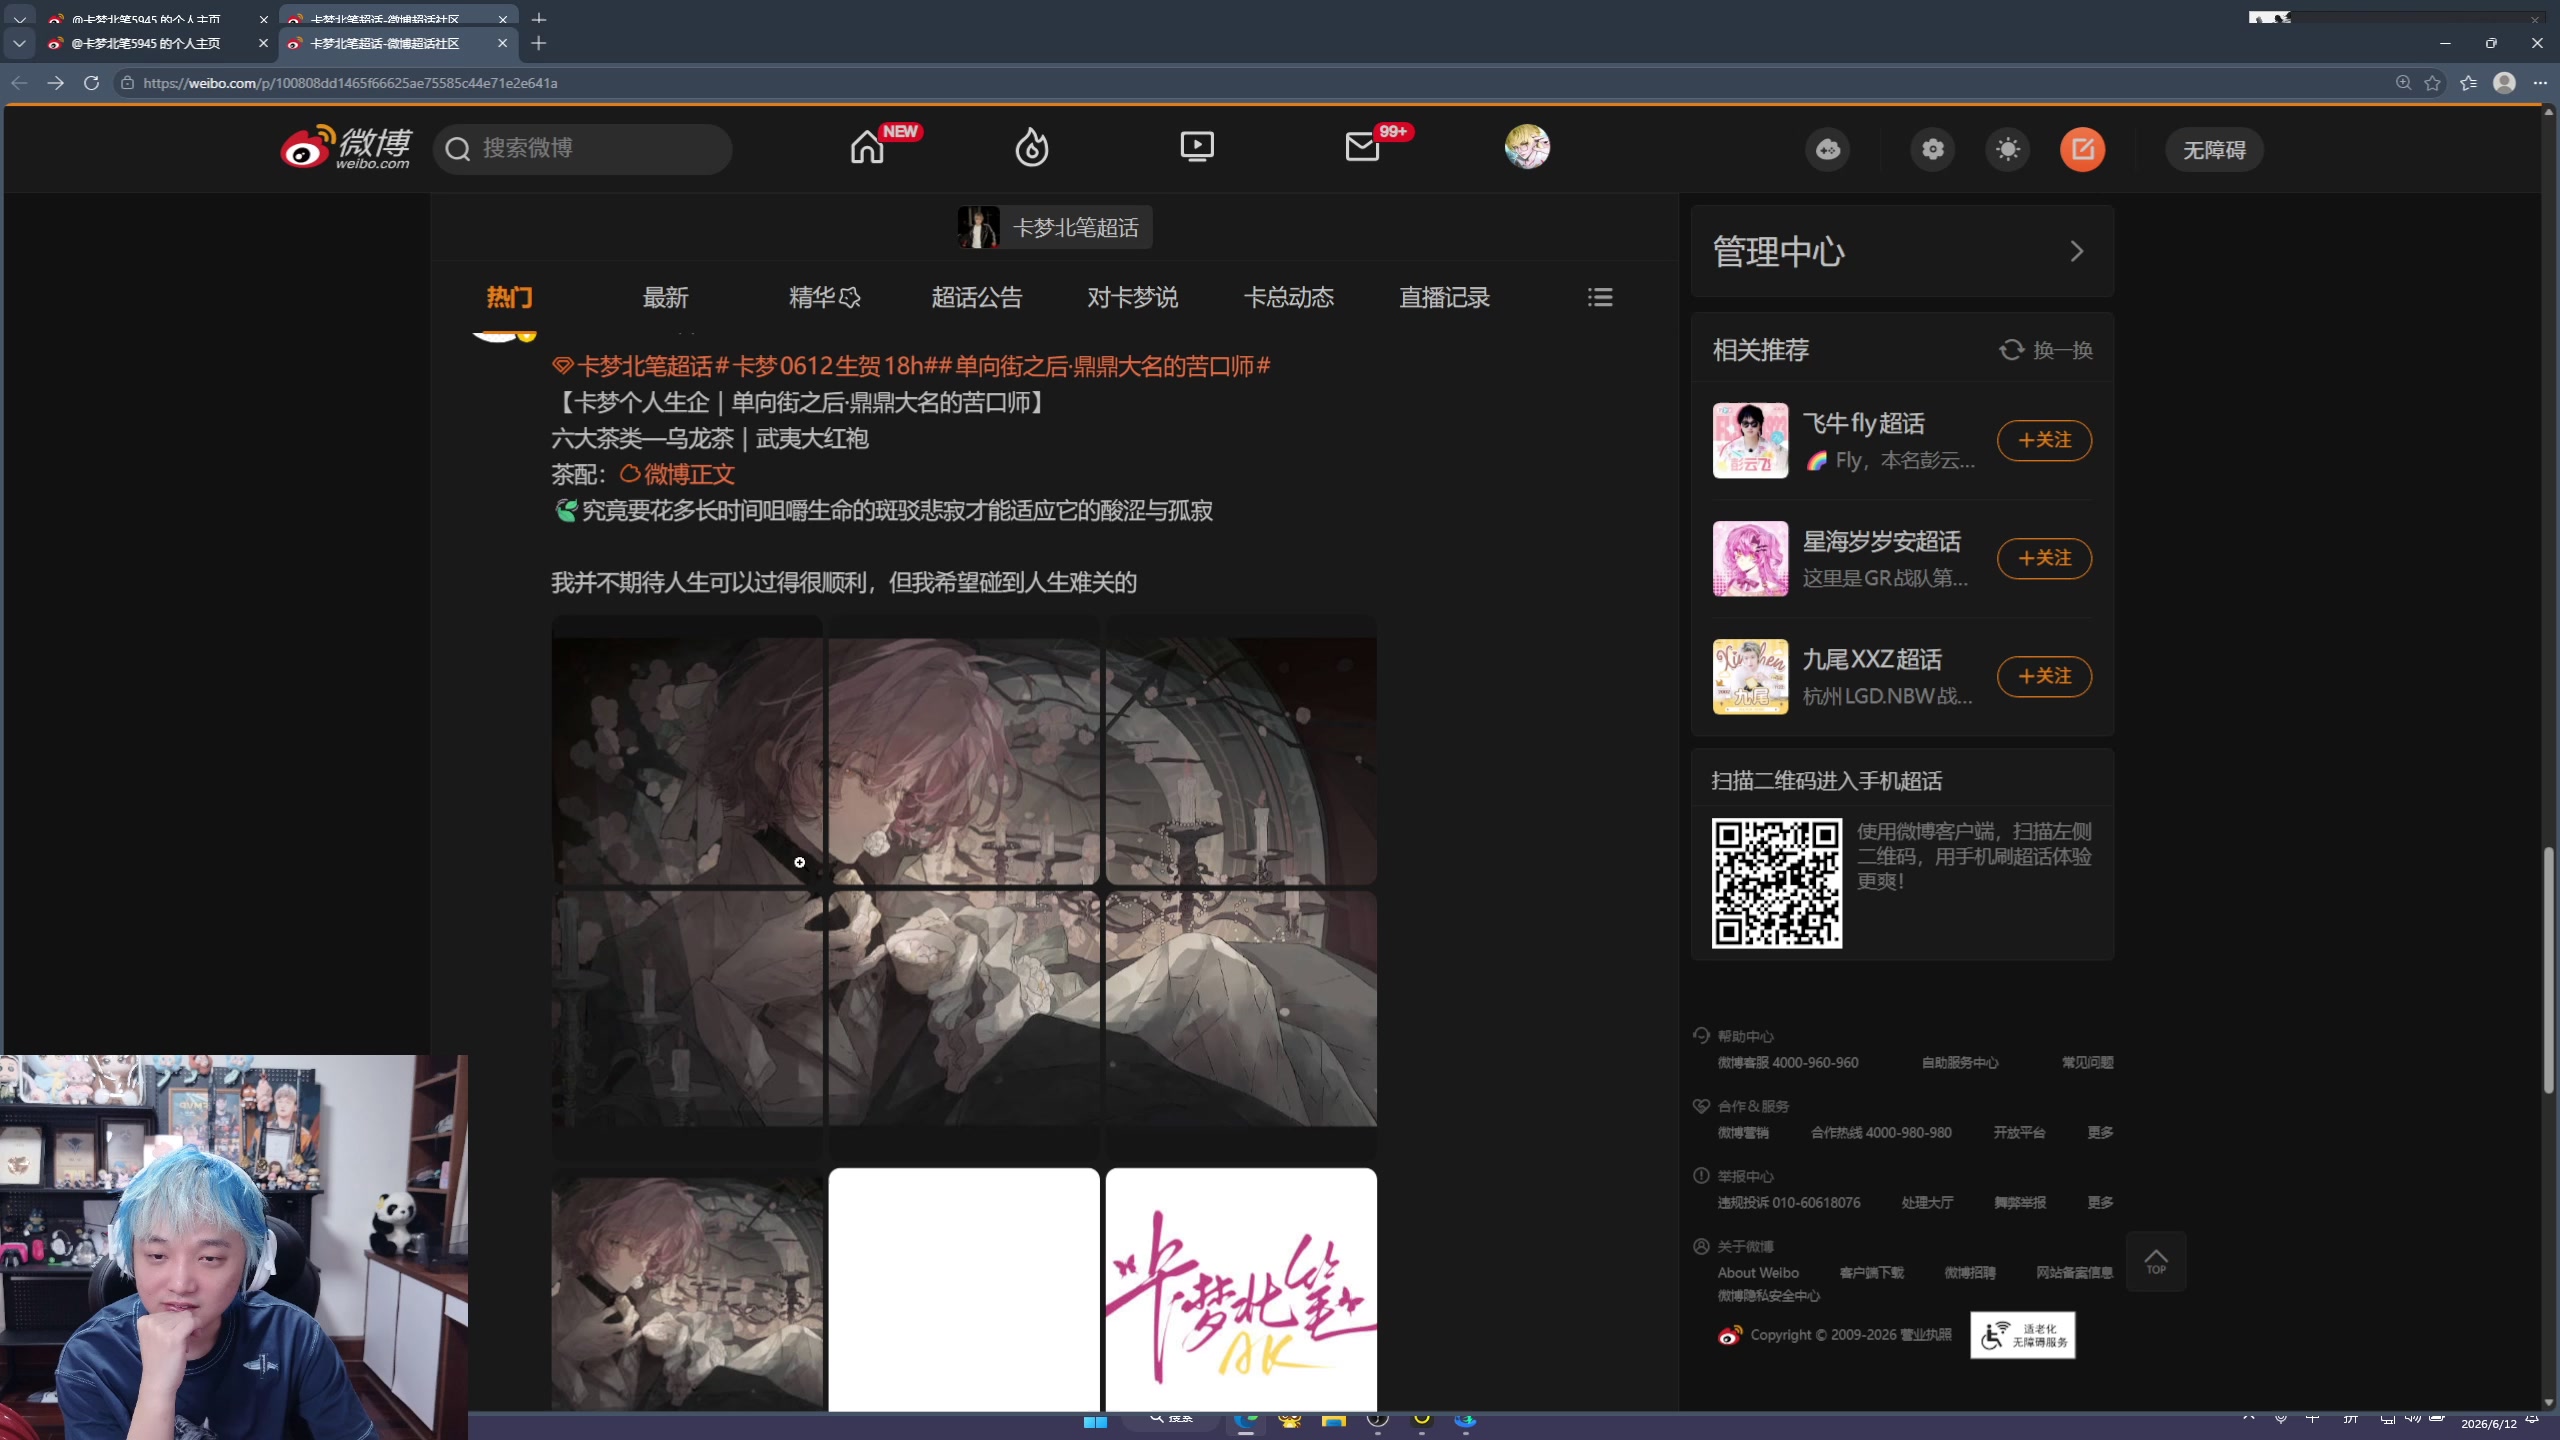Enable the 无障碍 accessibility mode

tap(2214, 150)
